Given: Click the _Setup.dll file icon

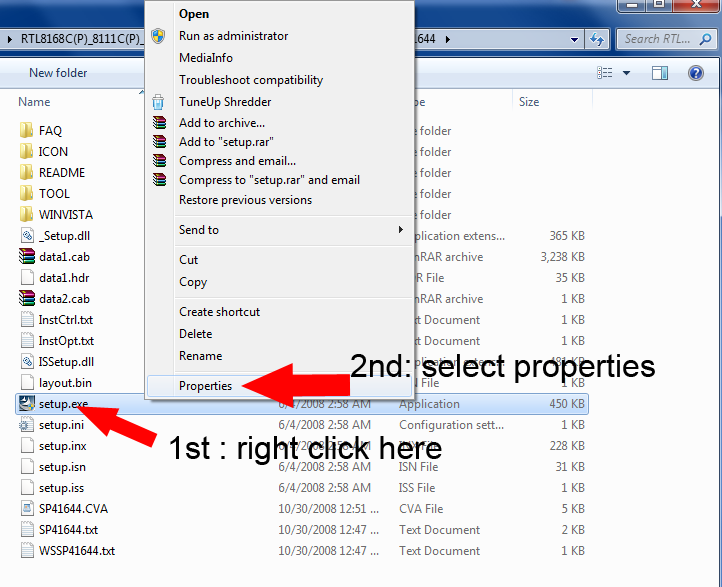Looking at the screenshot, I should [27, 235].
